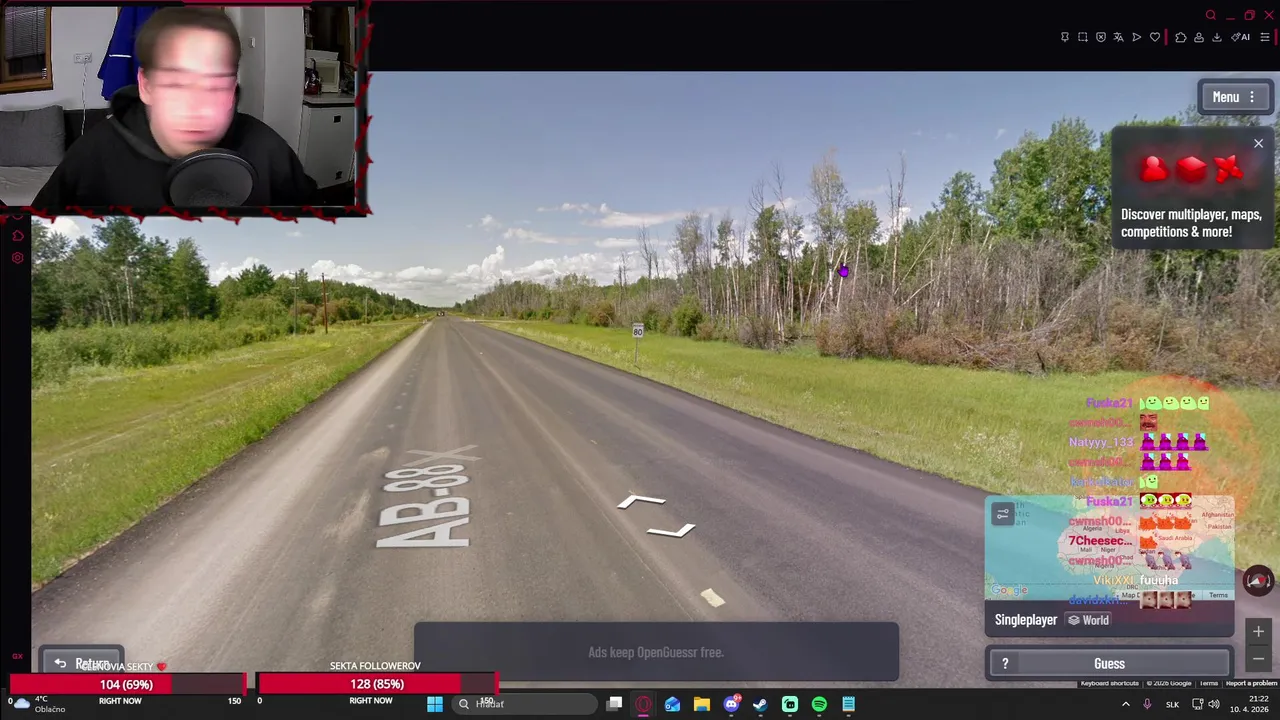This screenshot has width=1280, height=720.
Task: Open Report a problem link
Action: click(1251, 683)
